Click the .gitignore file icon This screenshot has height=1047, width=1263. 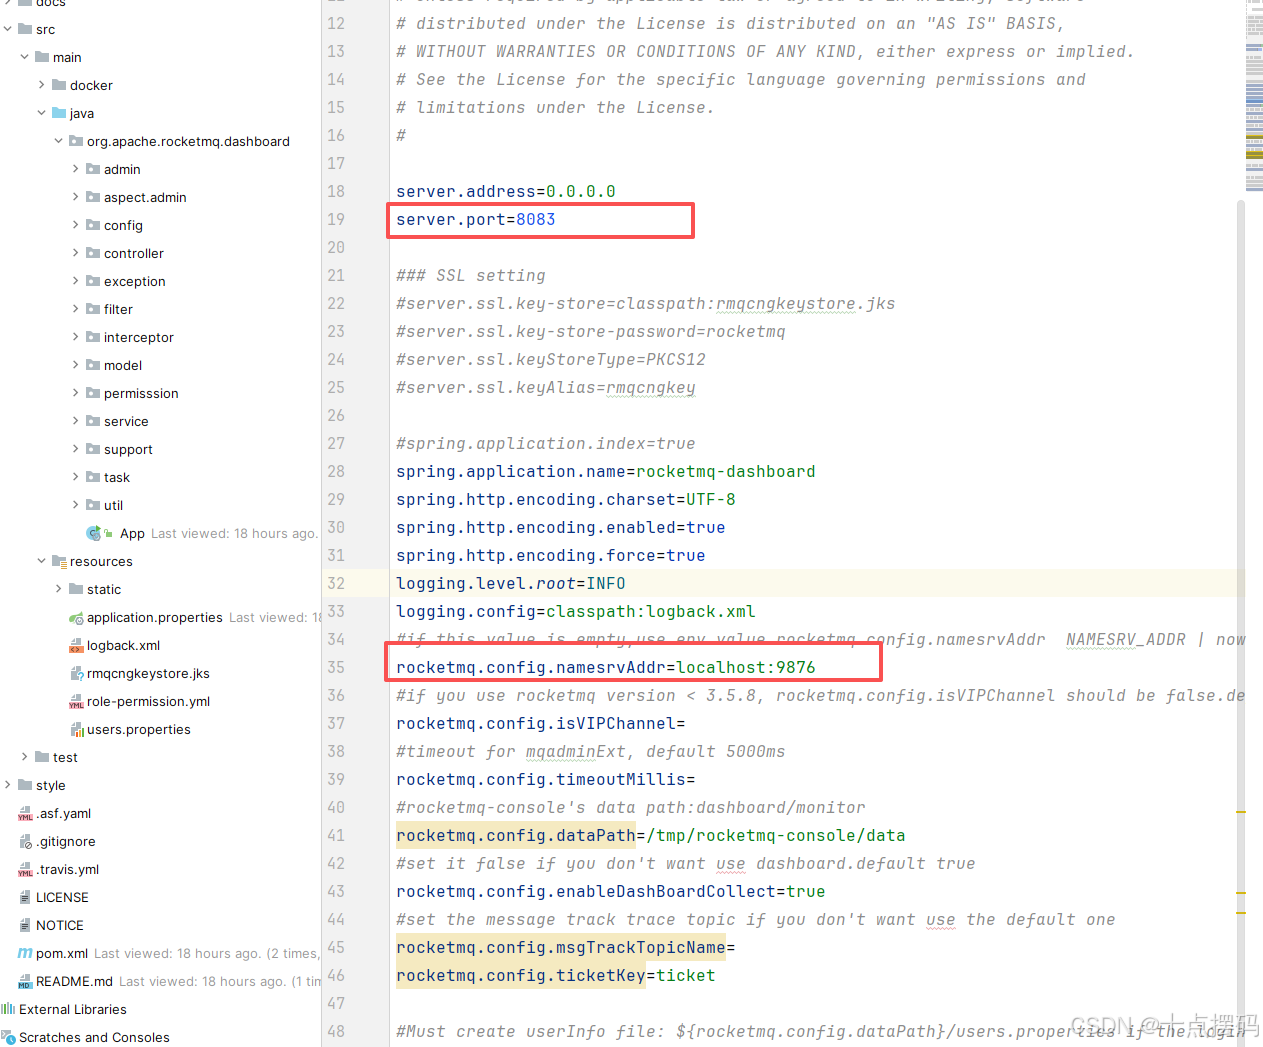[25, 842]
